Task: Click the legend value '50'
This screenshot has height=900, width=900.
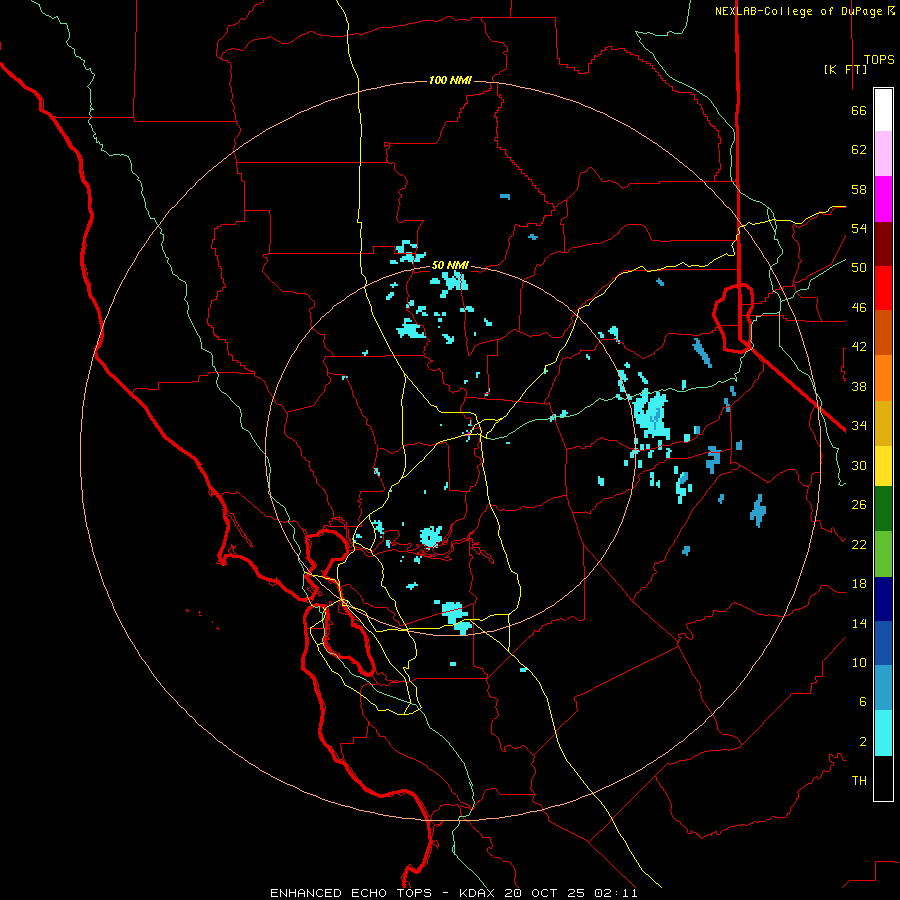Action: (x=859, y=268)
